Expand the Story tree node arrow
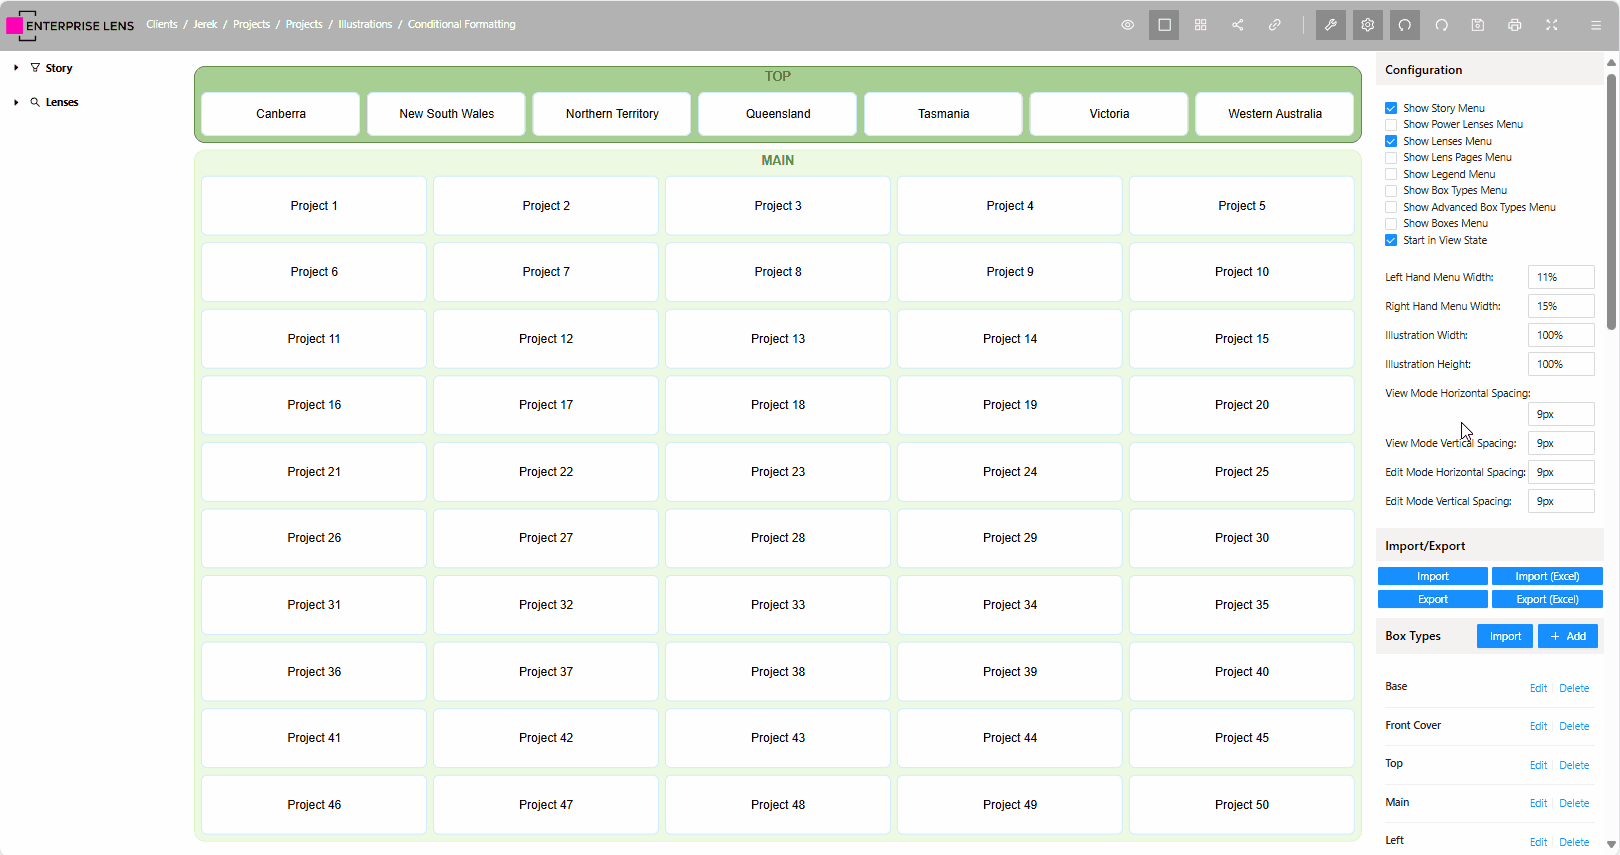This screenshot has width=1620, height=855. point(16,68)
